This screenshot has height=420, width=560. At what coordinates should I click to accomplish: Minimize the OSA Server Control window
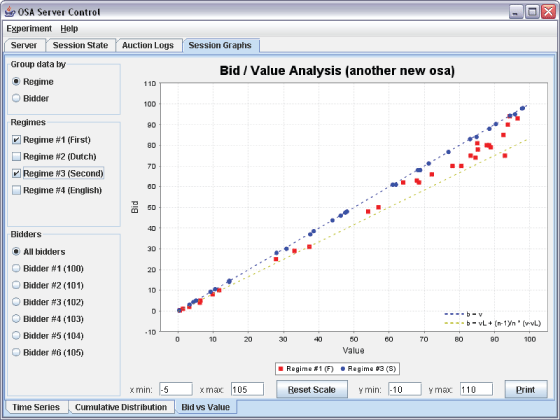516,12
